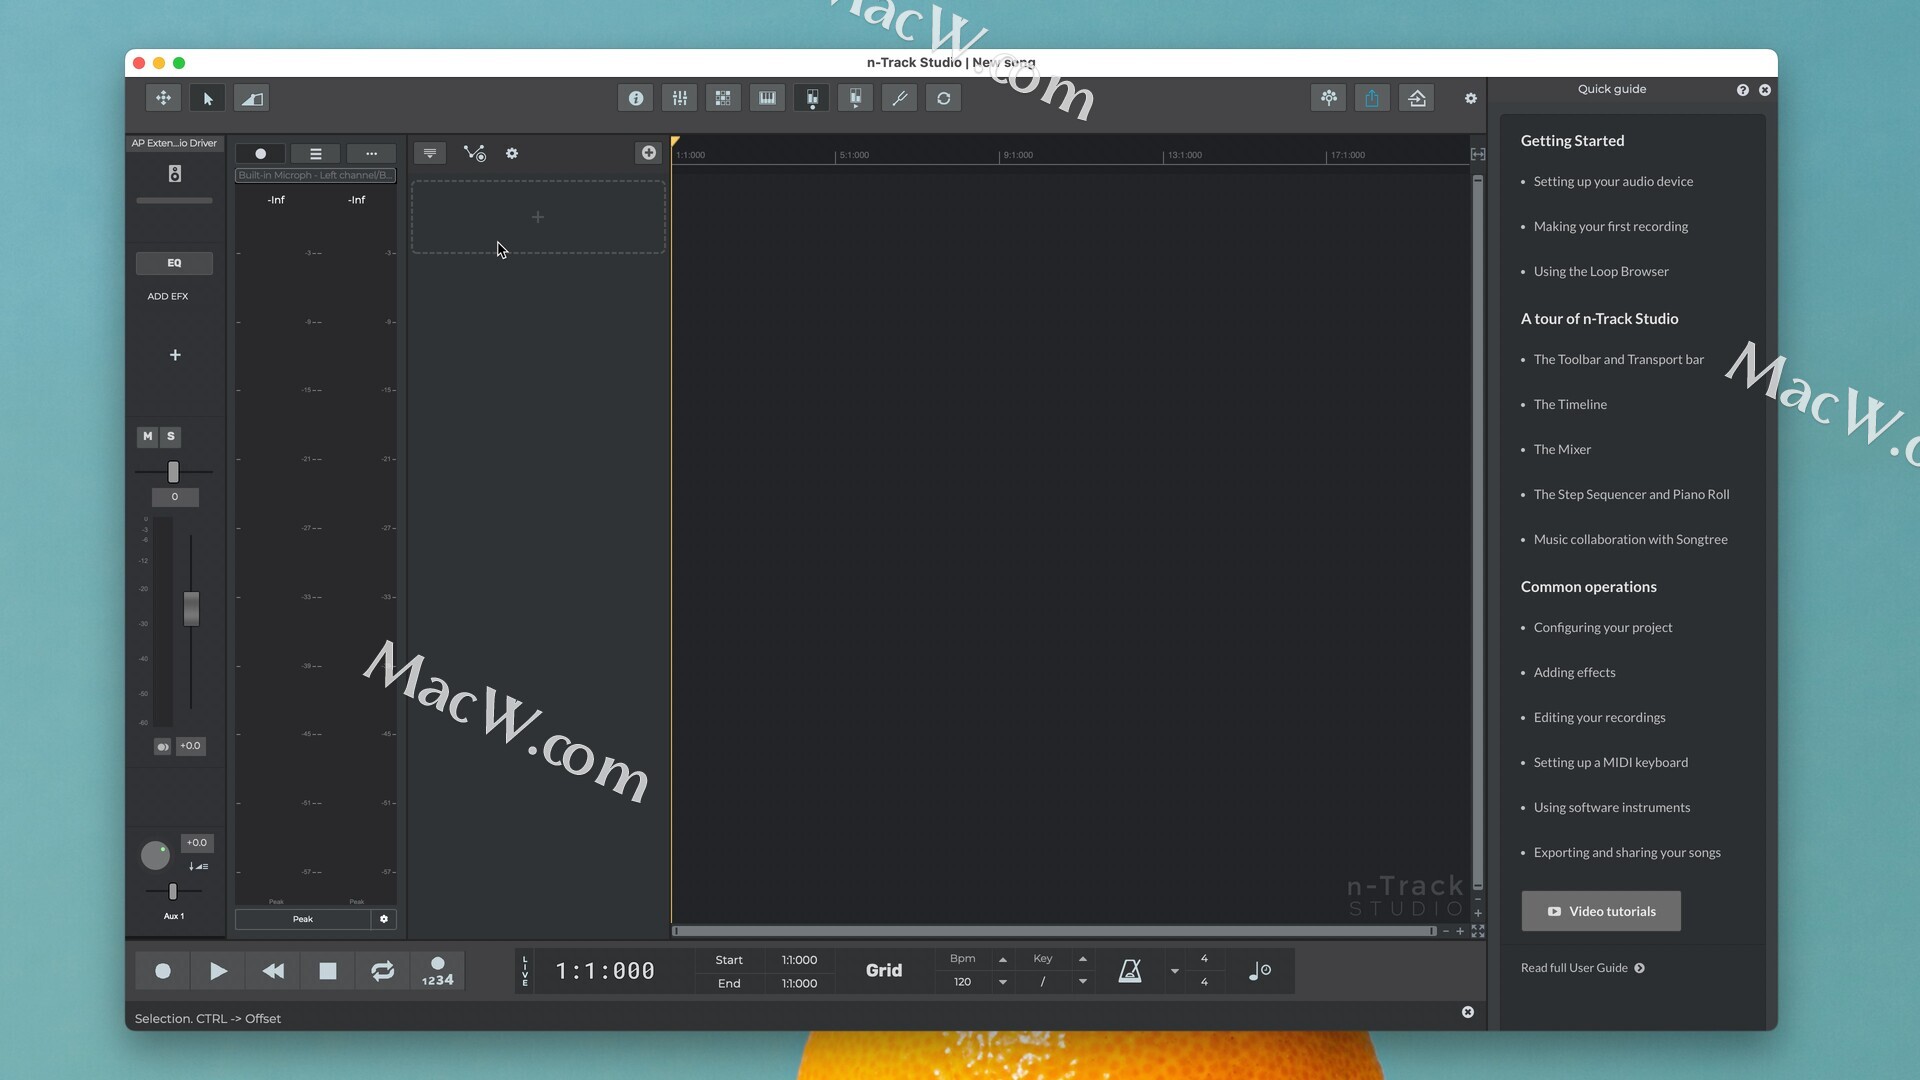Open the Grid snap options

click(x=884, y=971)
